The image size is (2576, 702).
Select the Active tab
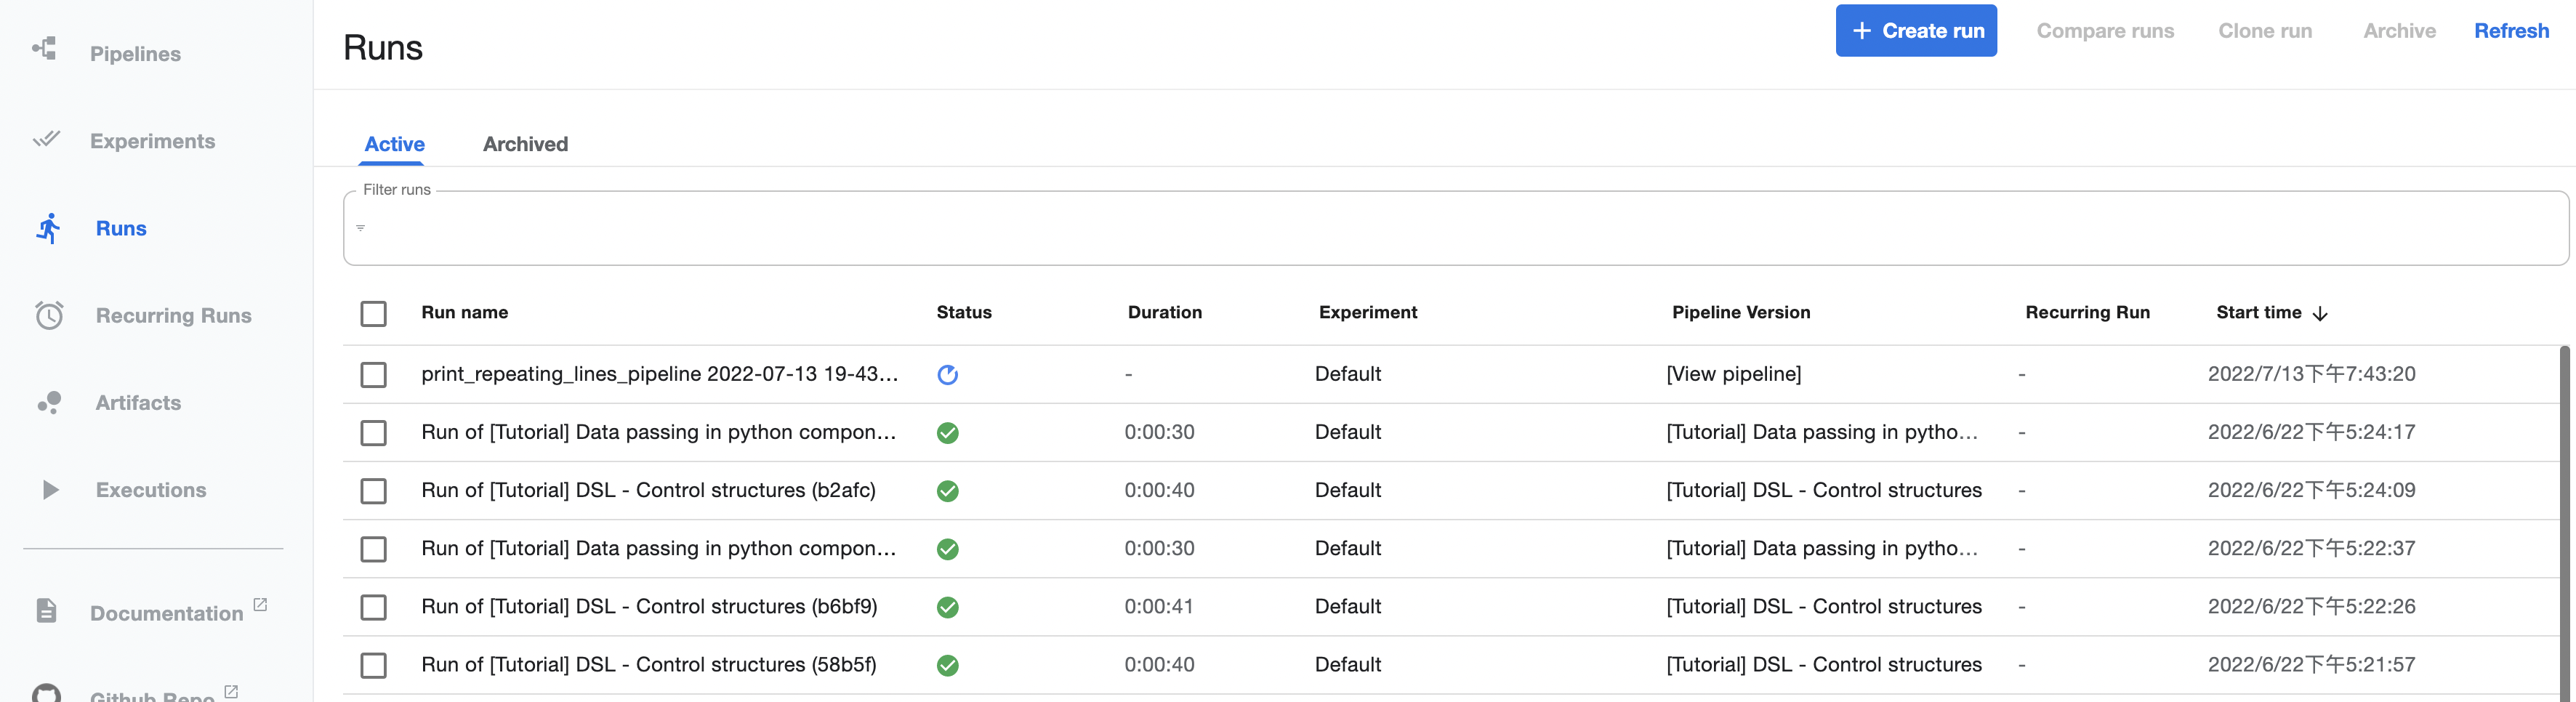point(394,144)
